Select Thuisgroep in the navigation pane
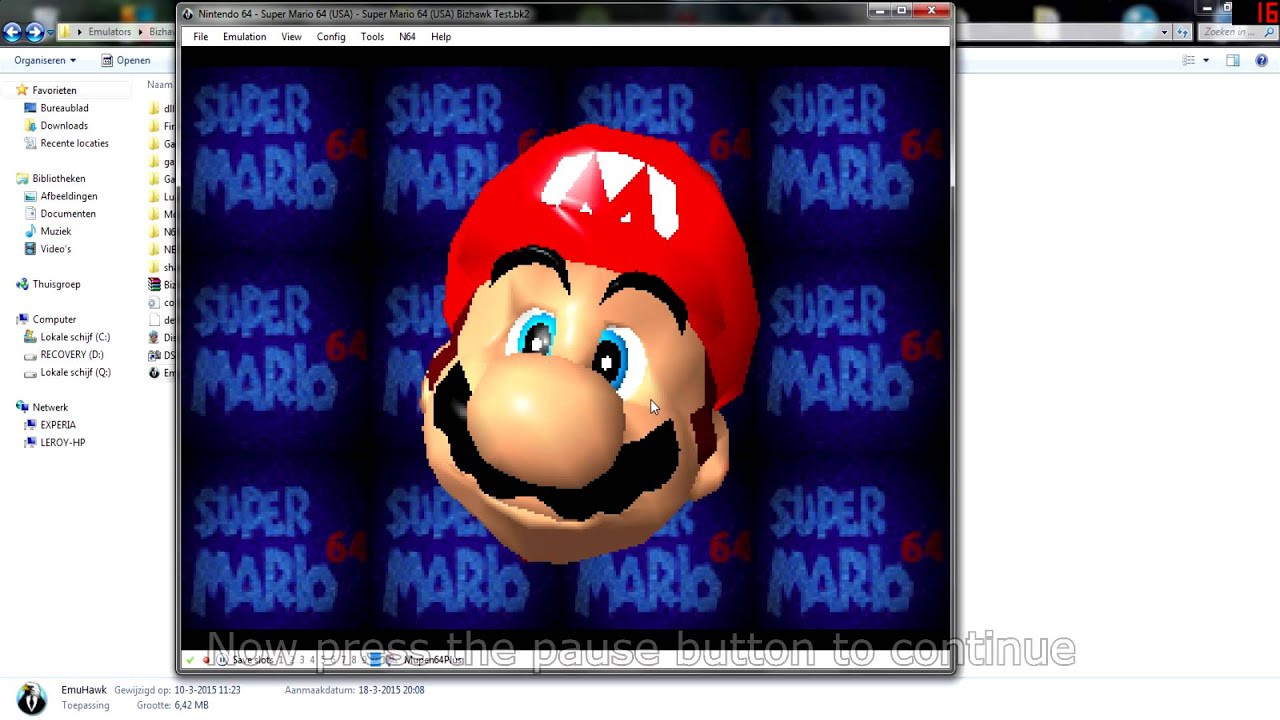1280x720 pixels. [x=56, y=285]
